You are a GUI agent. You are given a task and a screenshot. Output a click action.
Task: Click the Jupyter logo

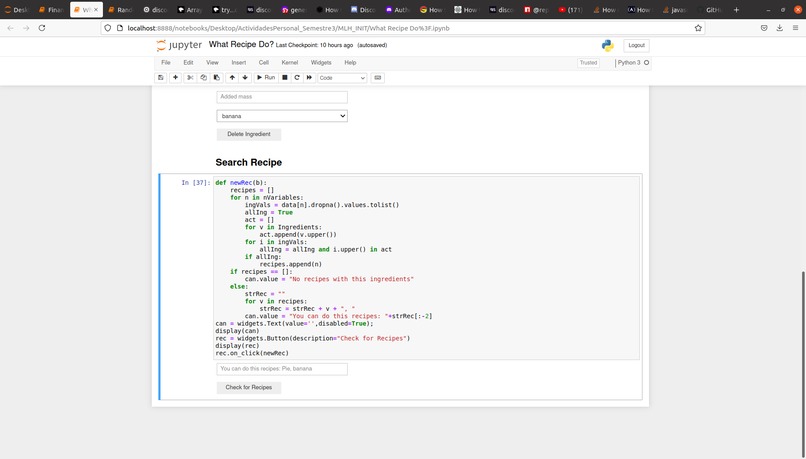pyautogui.click(x=179, y=45)
